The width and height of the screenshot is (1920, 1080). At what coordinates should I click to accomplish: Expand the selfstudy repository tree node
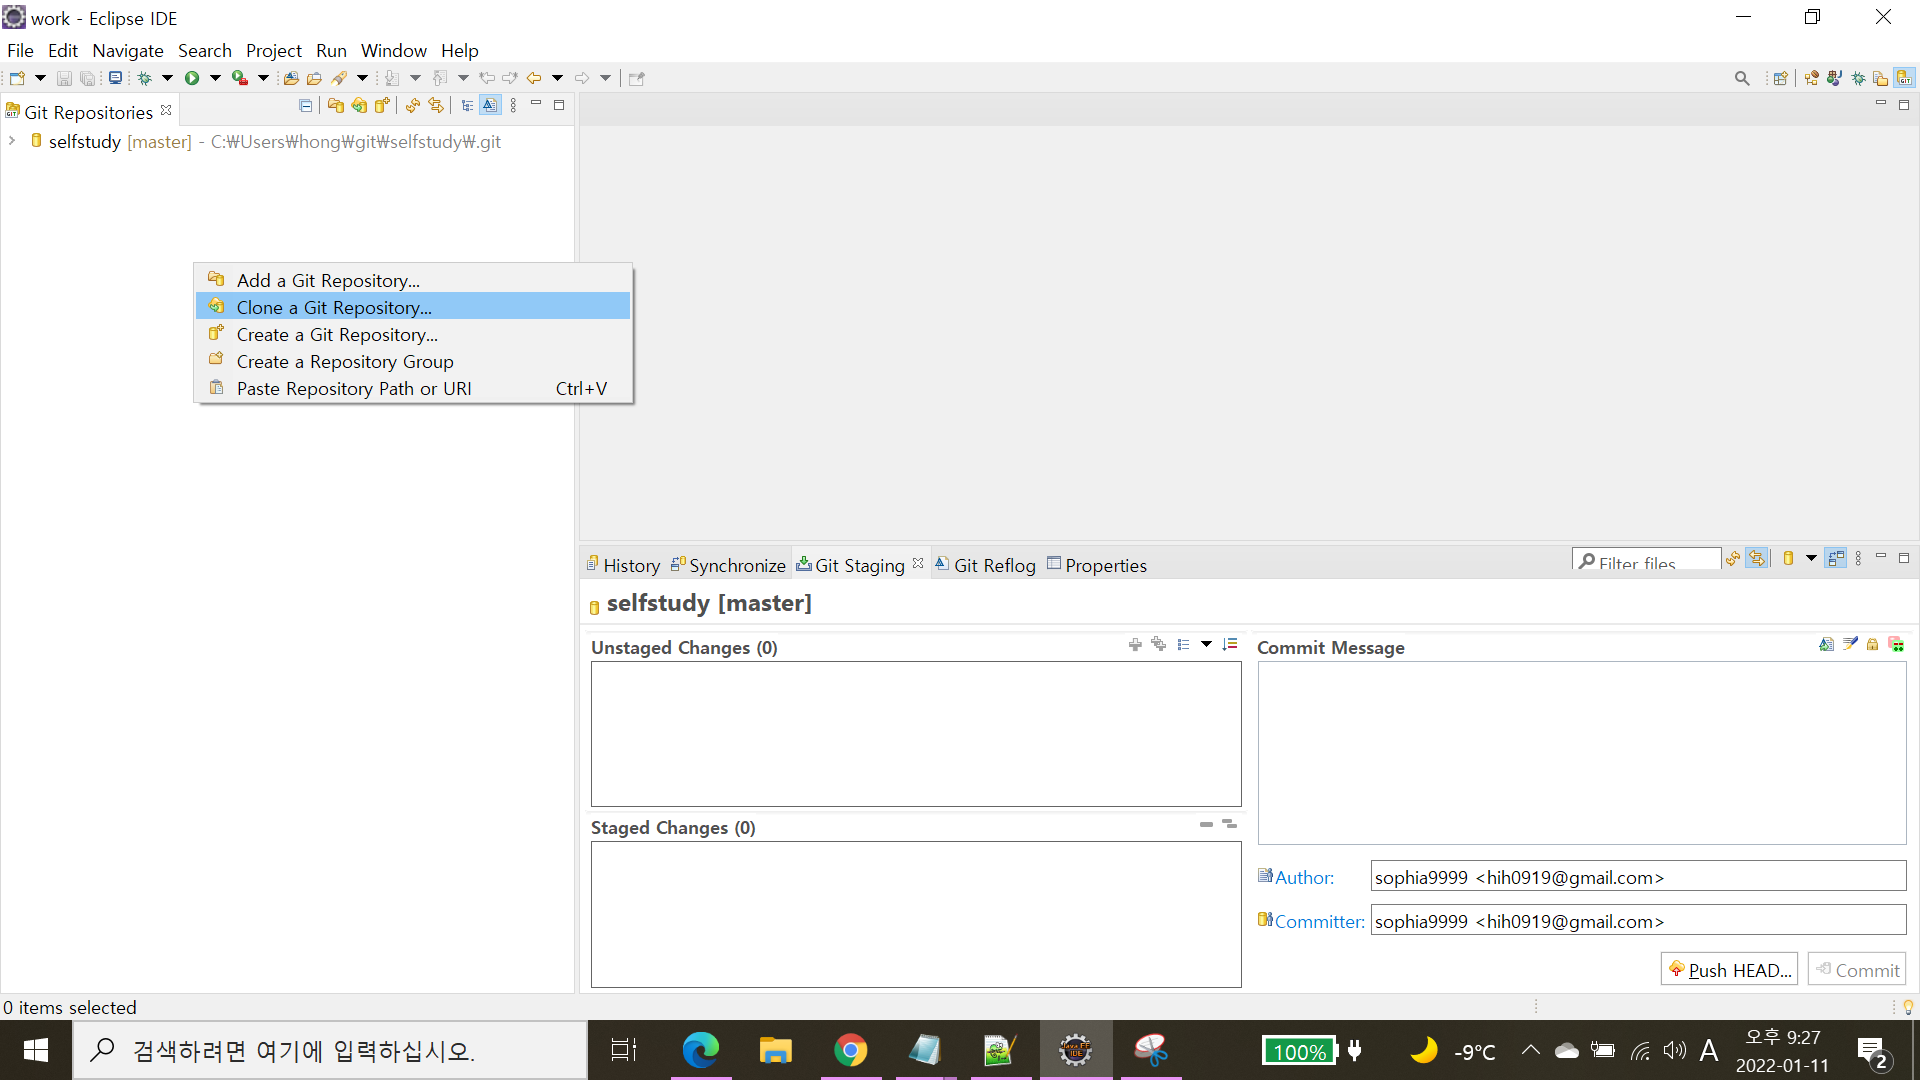(12, 141)
